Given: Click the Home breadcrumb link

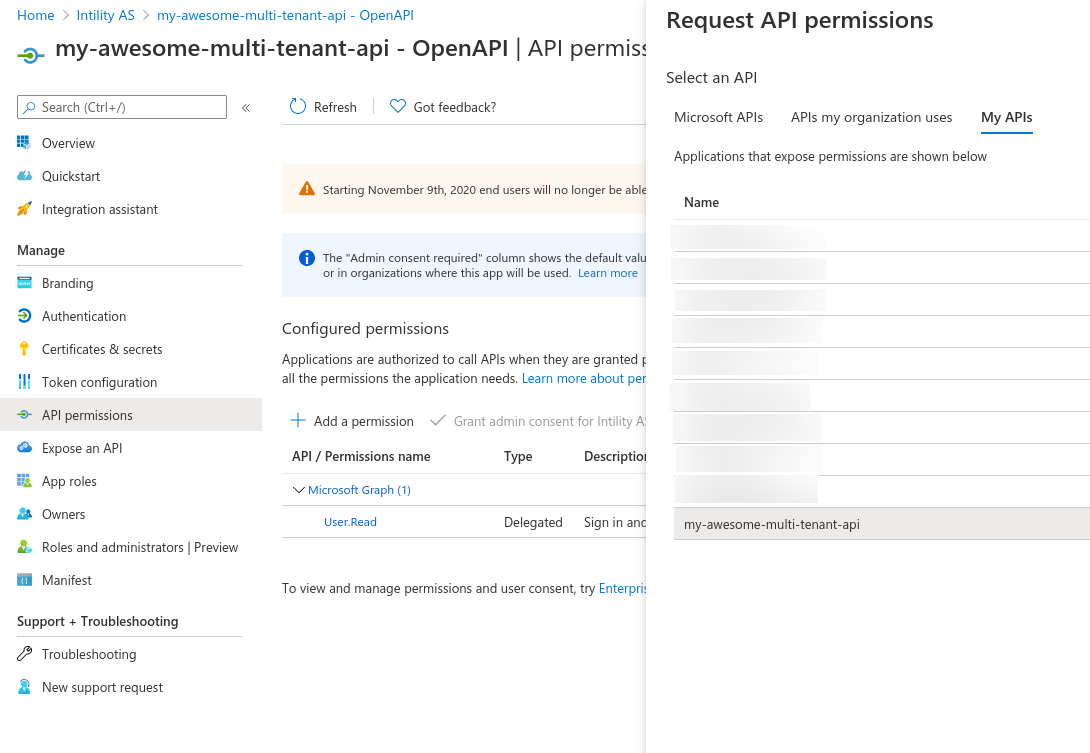Looking at the screenshot, I should [x=35, y=15].
